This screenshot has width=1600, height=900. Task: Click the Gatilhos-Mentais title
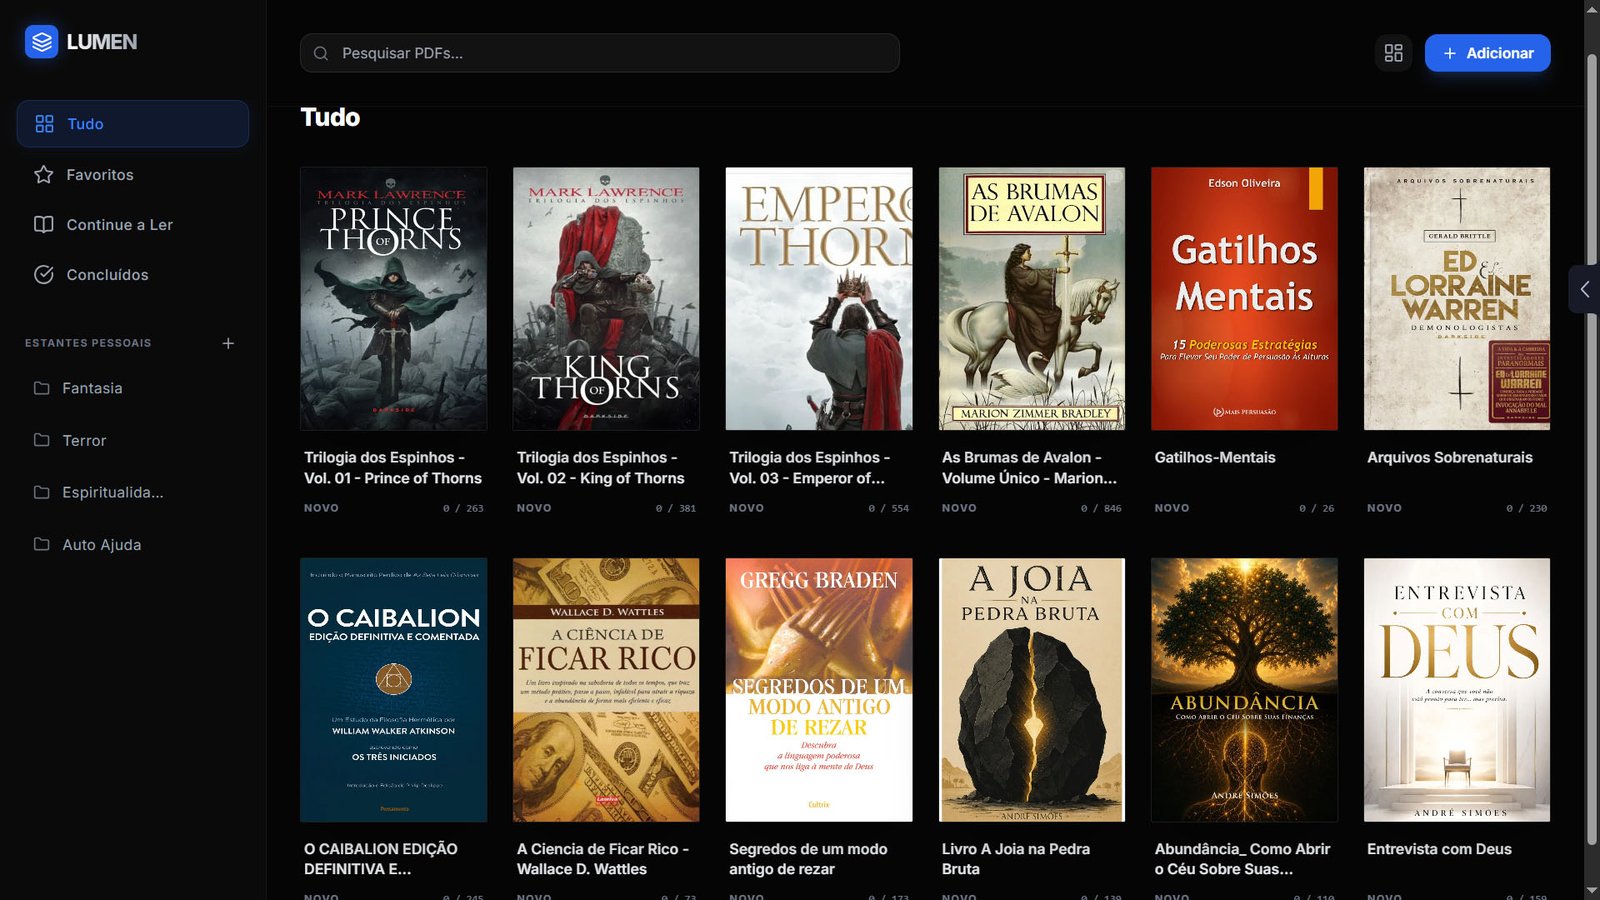(x=1215, y=457)
